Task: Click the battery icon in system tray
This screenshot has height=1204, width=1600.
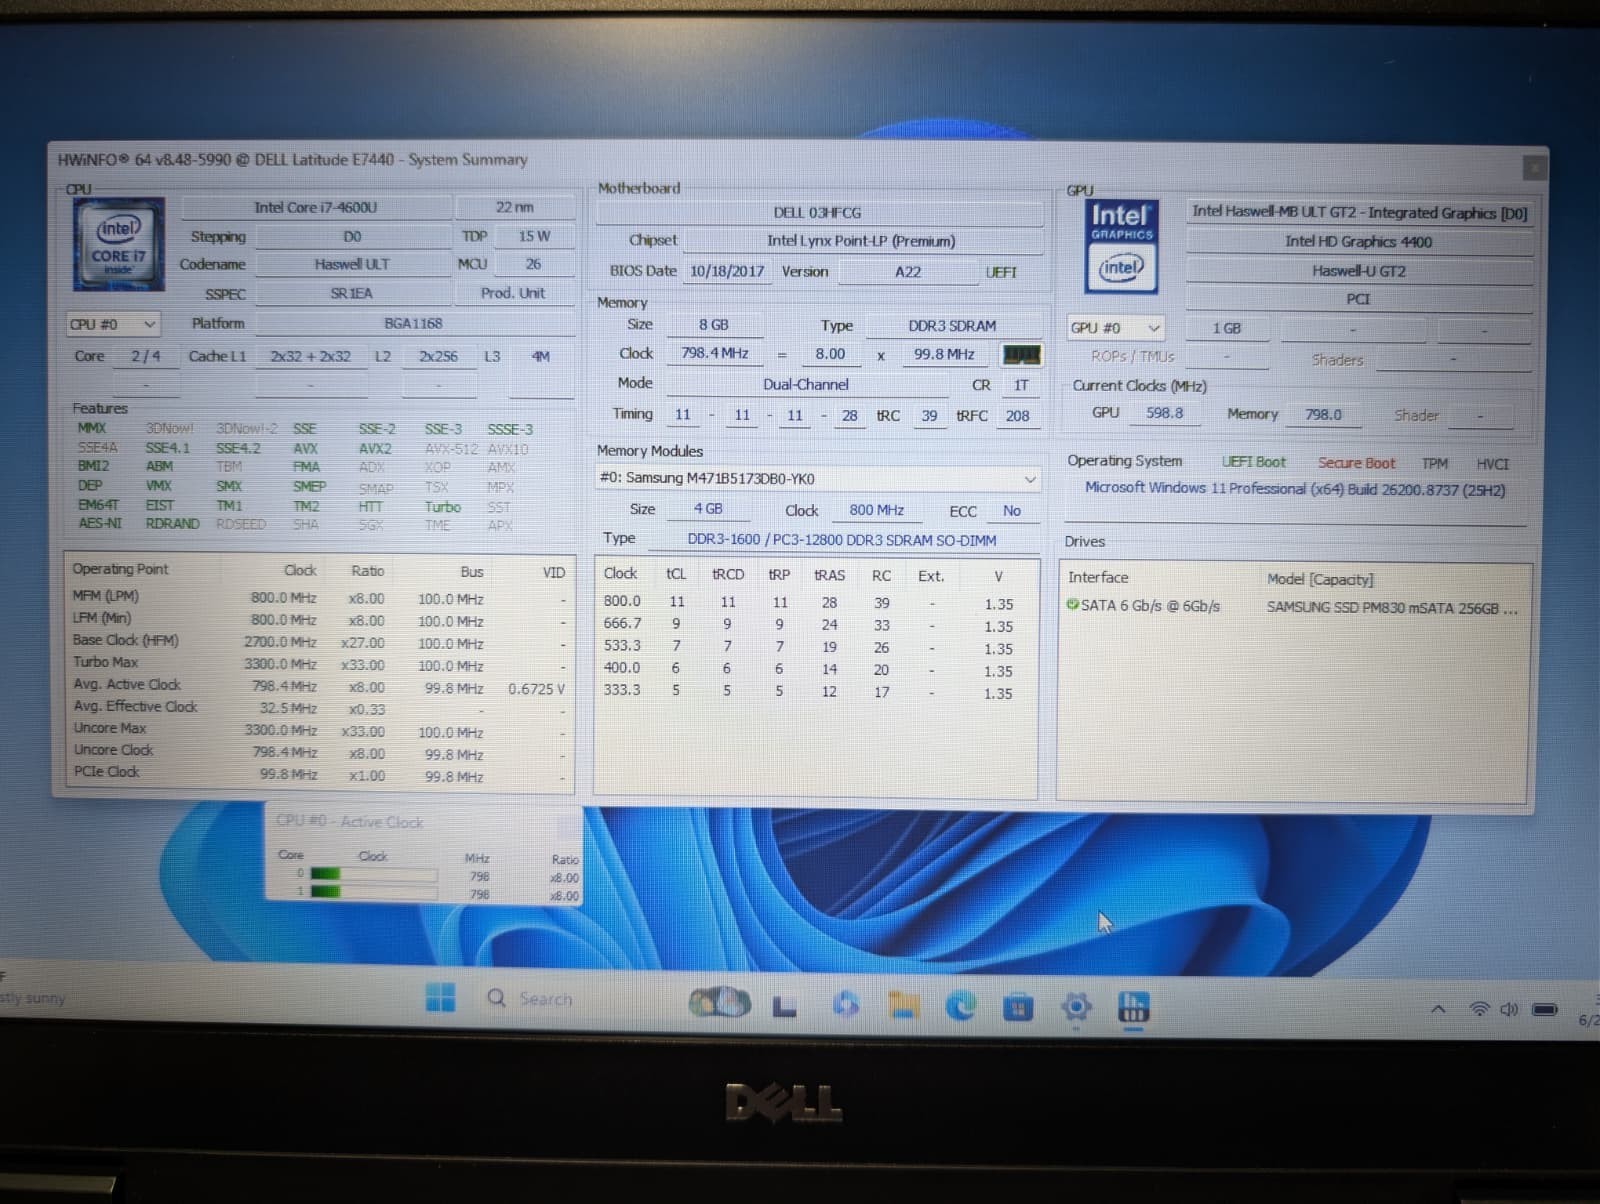Action: tap(1545, 1009)
